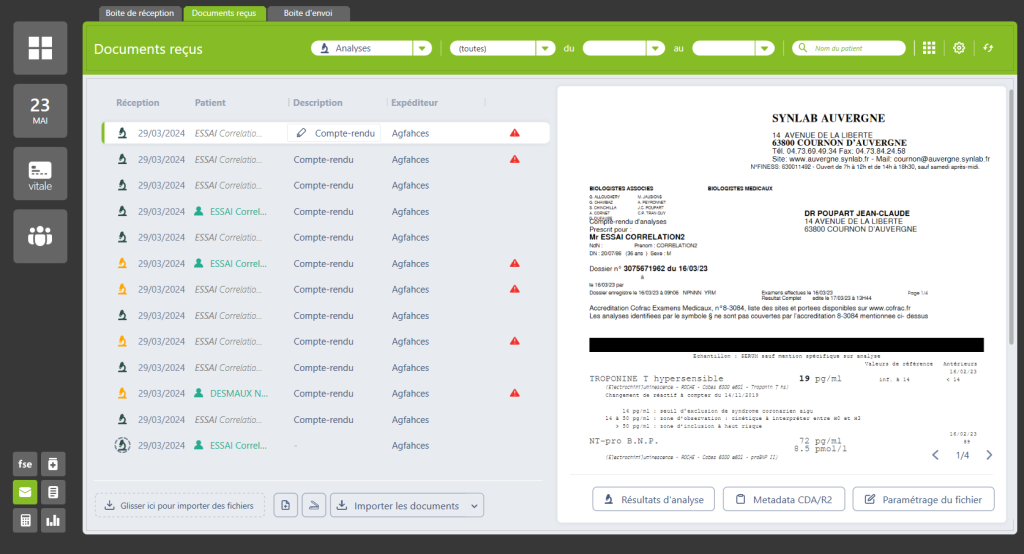Click the carte vitale icon
This screenshot has width=1024, height=554.
click(40, 173)
